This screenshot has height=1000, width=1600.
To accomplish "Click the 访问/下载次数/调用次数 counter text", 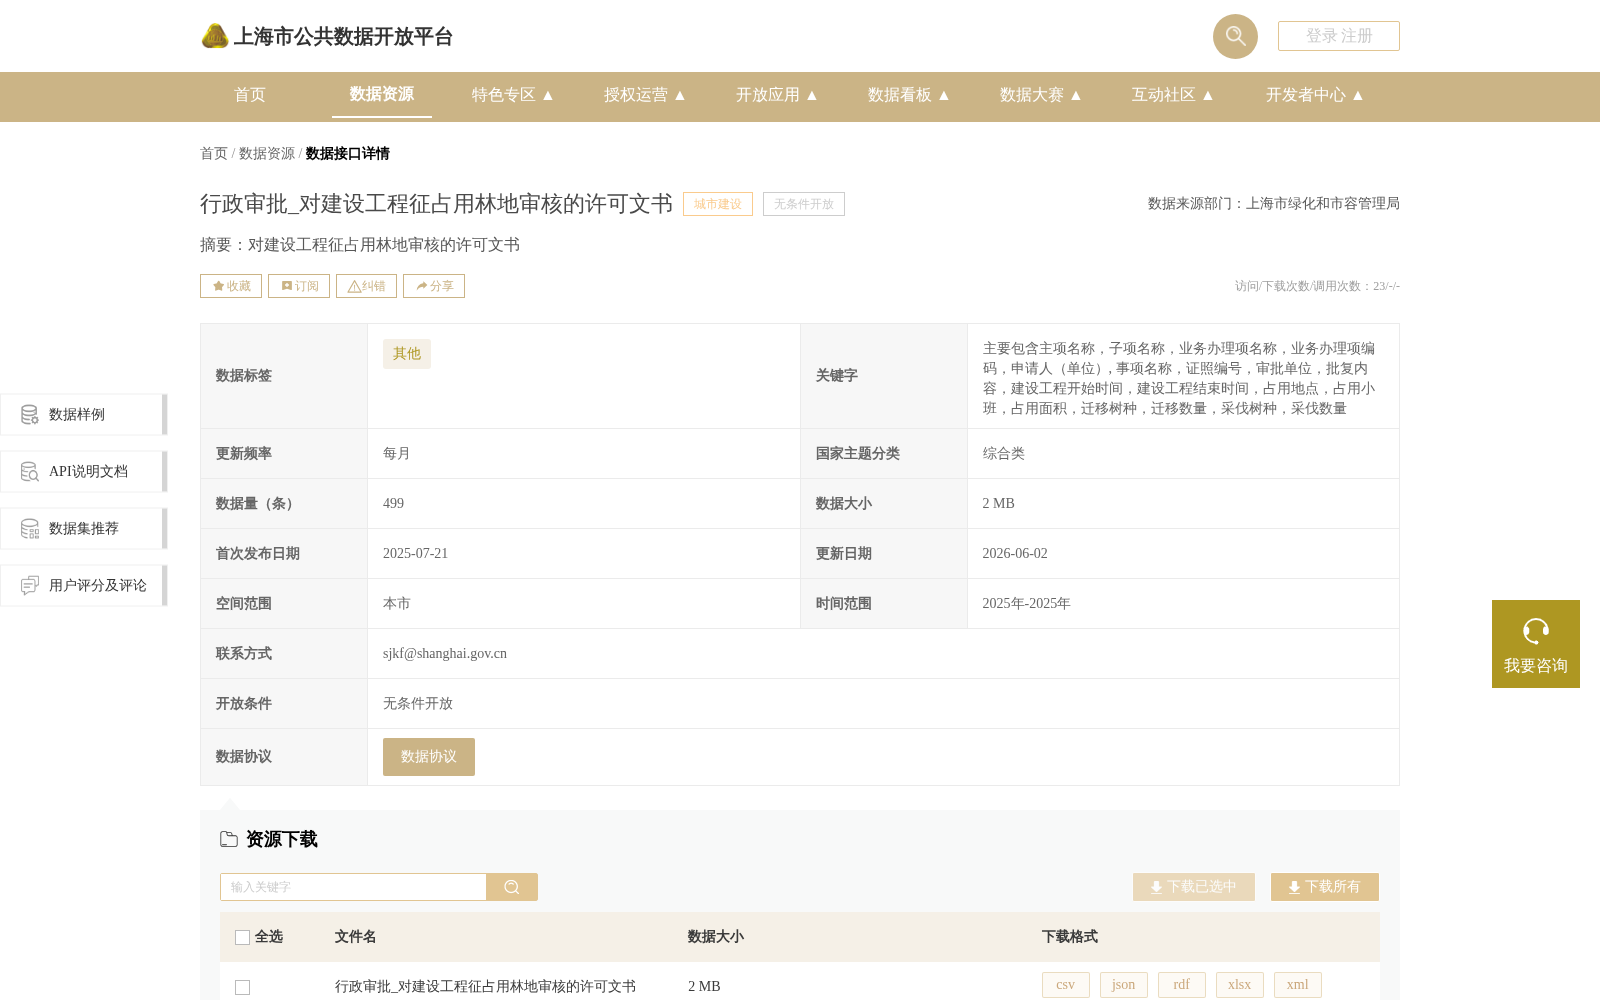I will pyautogui.click(x=1317, y=286).
